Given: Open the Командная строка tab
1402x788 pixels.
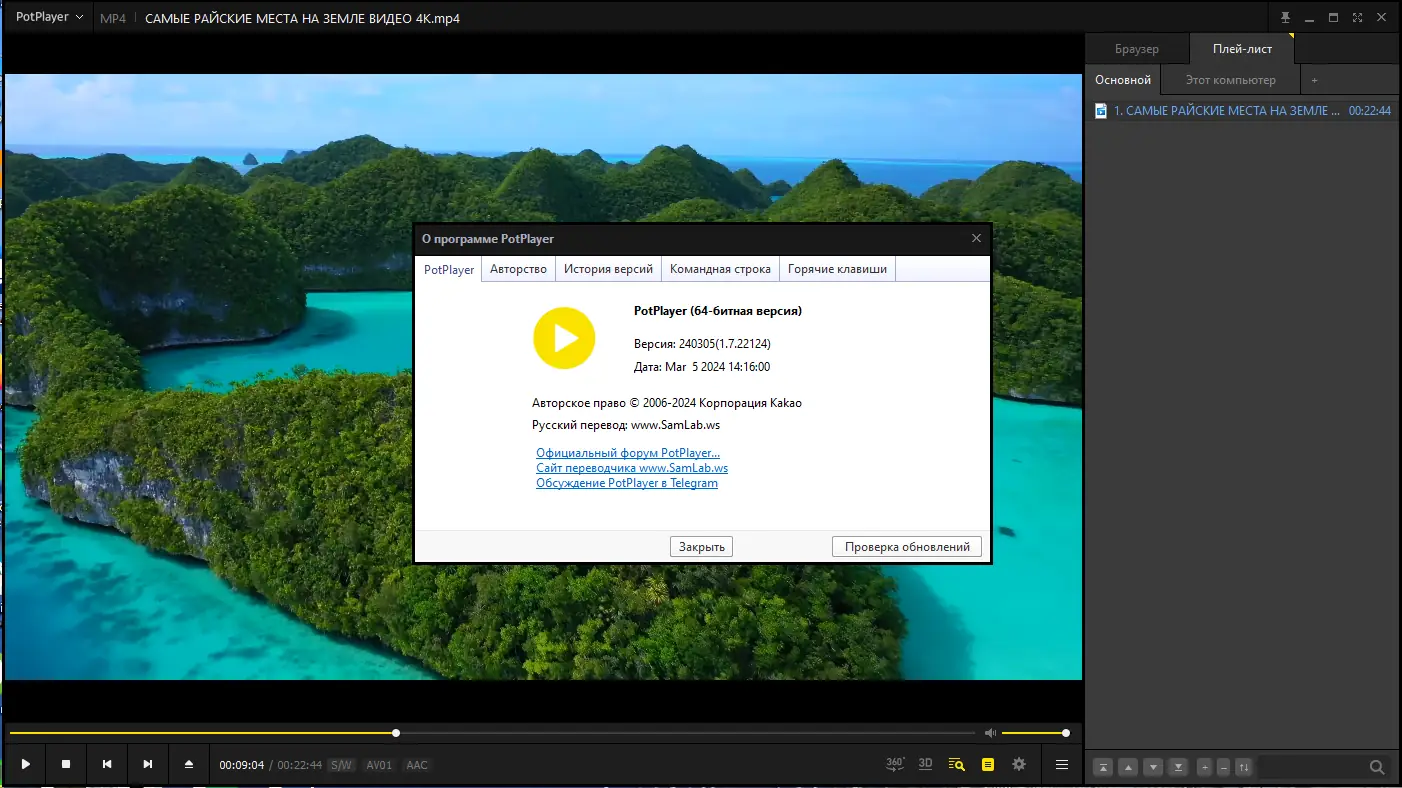Looking at the screenshot, I should pos(720,269).
